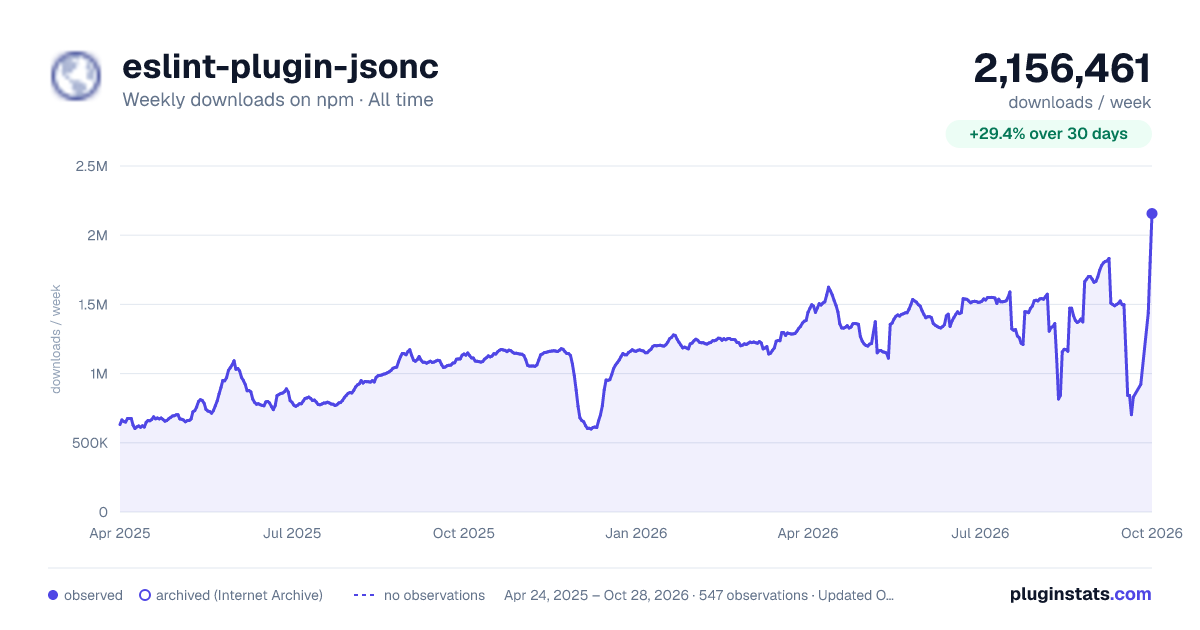Select the 'Weekly downloads on npm · All time' subtitle
This screenshot has height=630, width=1200.
[x=278, y=100]
